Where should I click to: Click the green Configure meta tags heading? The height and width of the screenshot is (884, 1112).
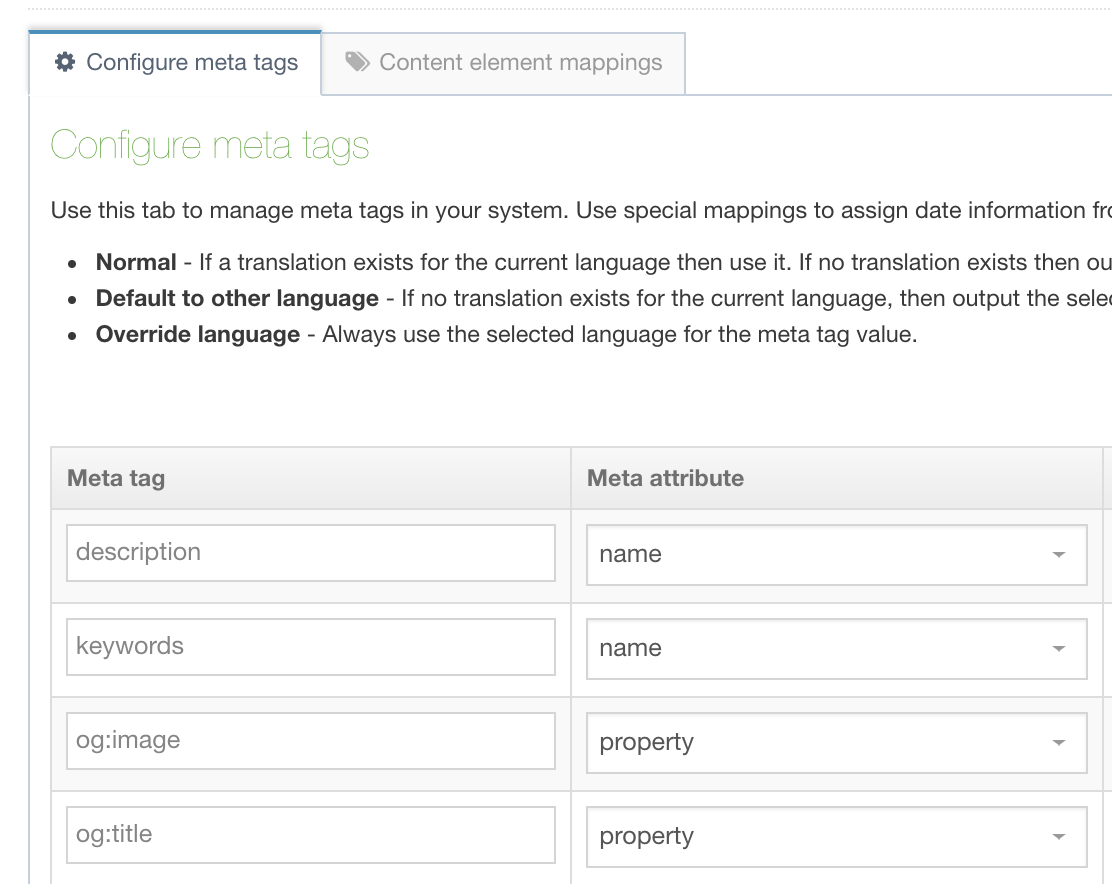[x=210, y=146]
